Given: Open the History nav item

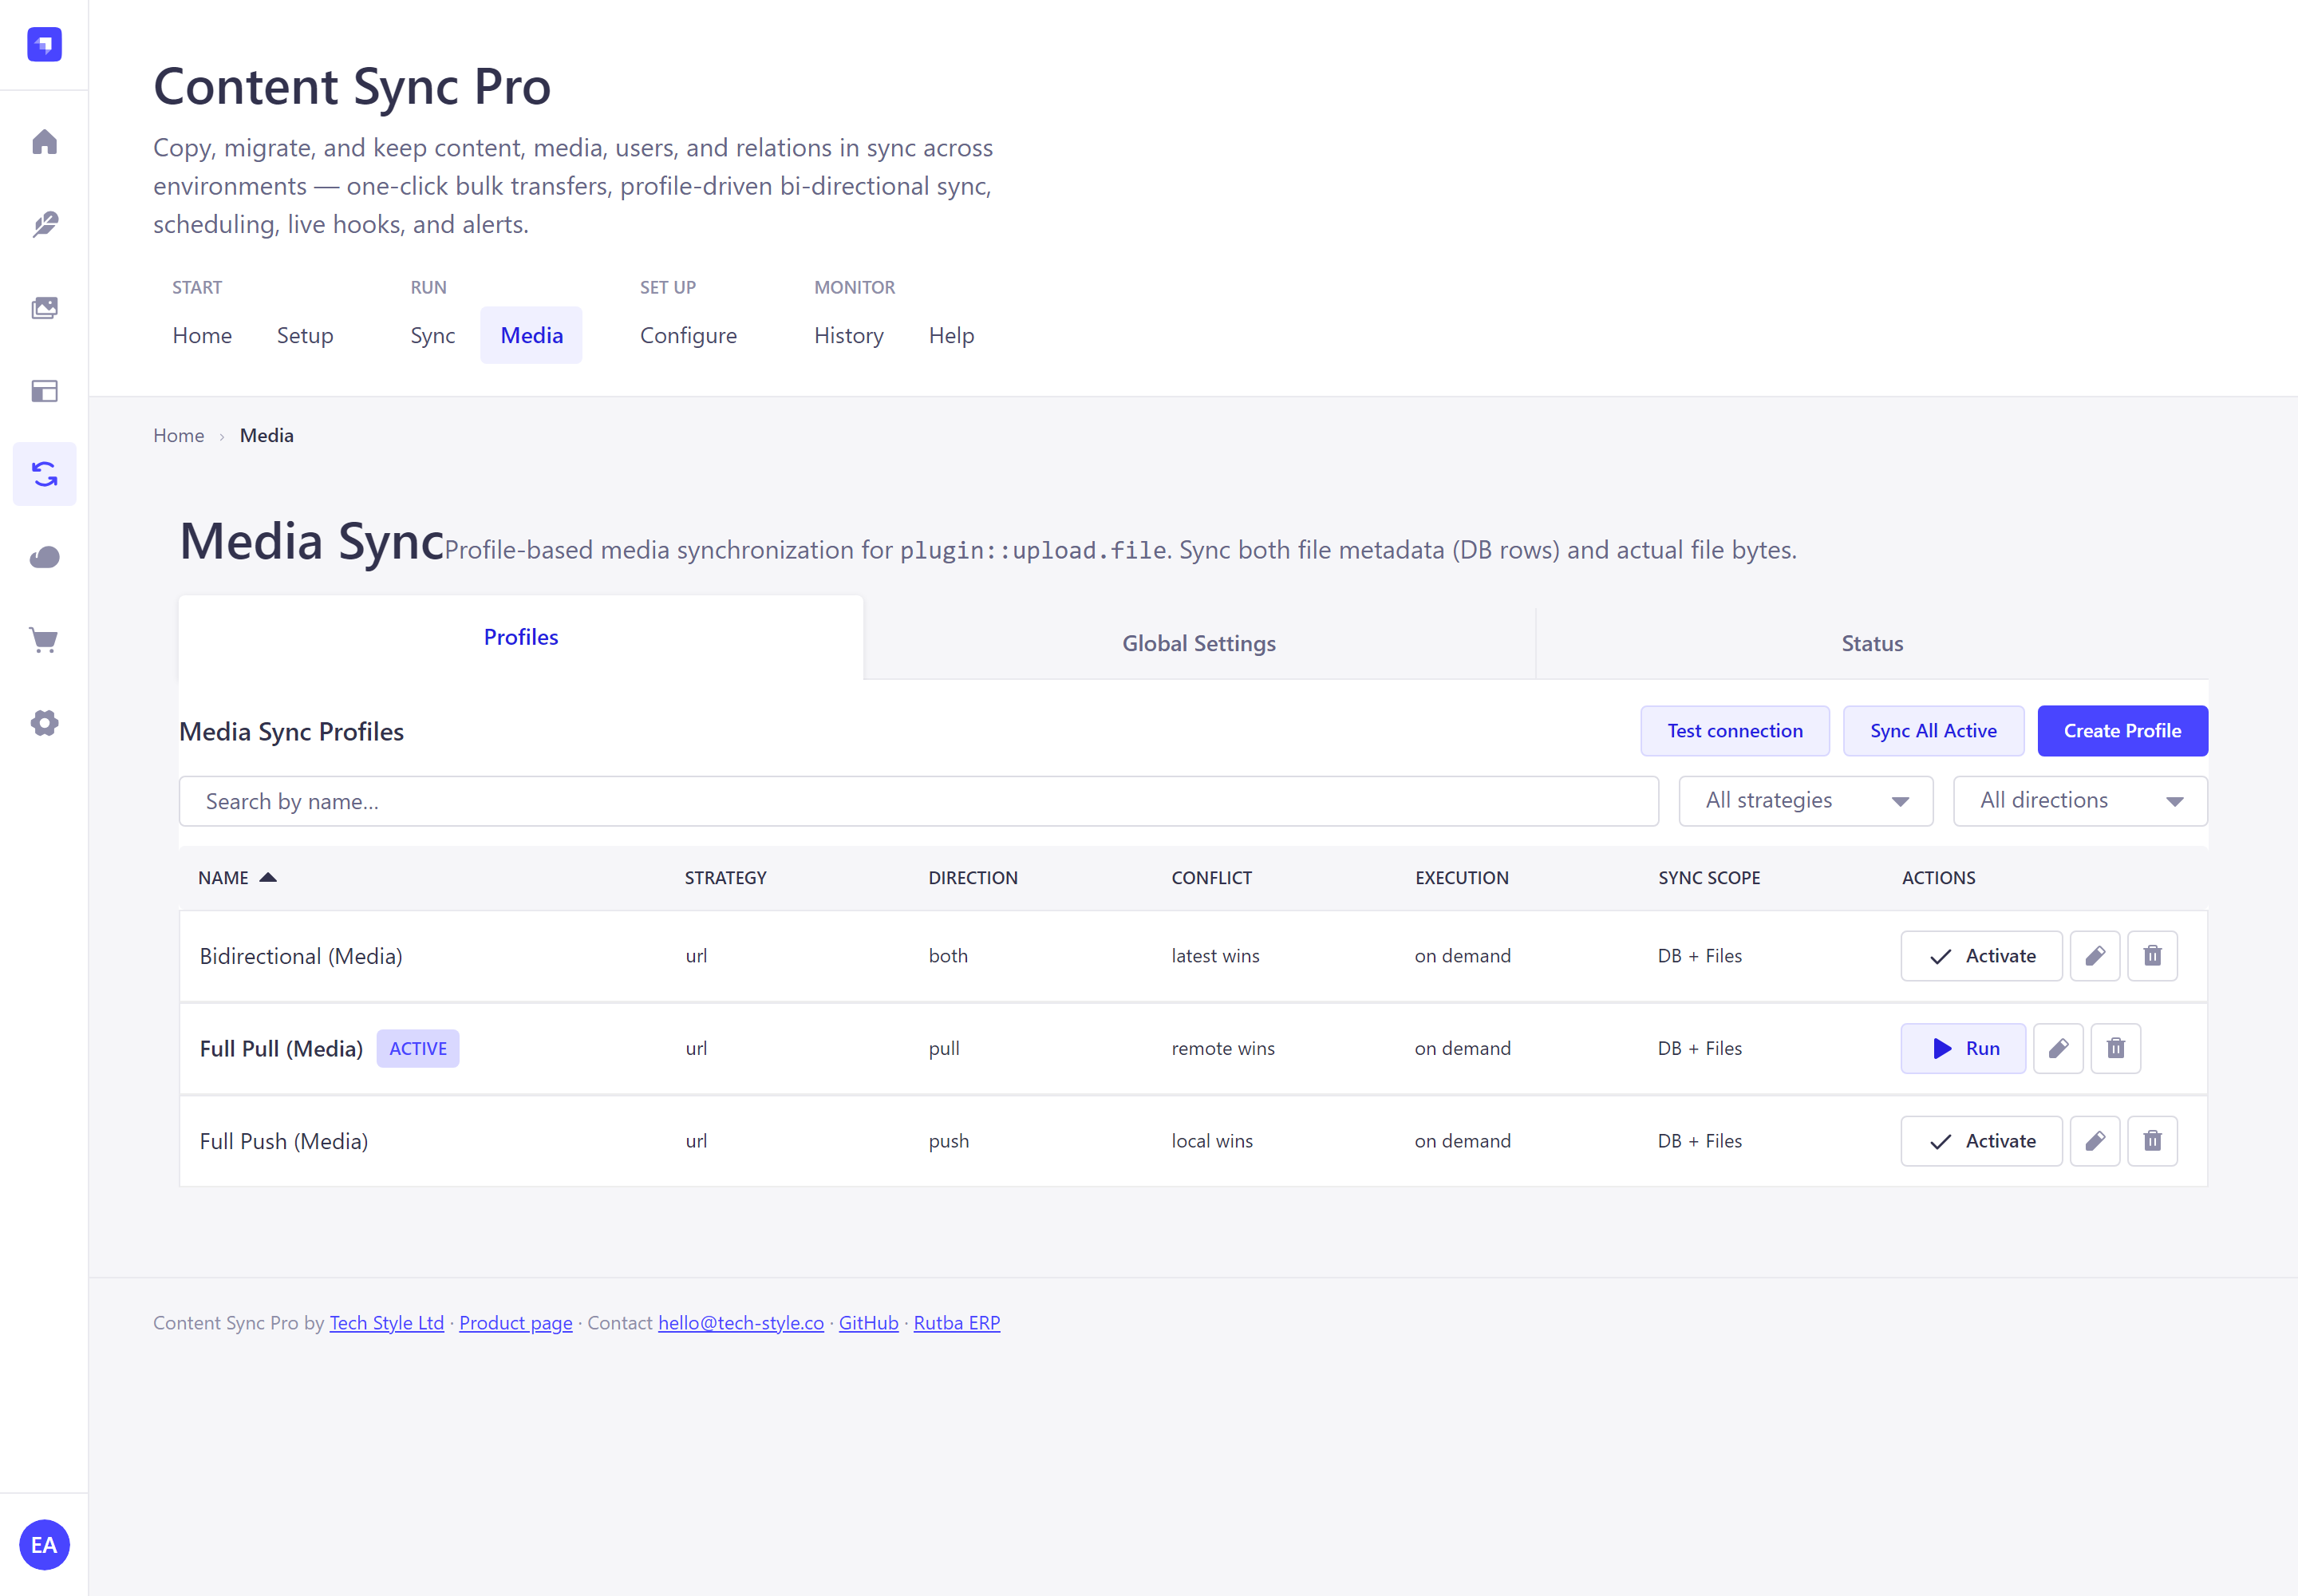Looking at the screenshot, I should click(848, 335).
